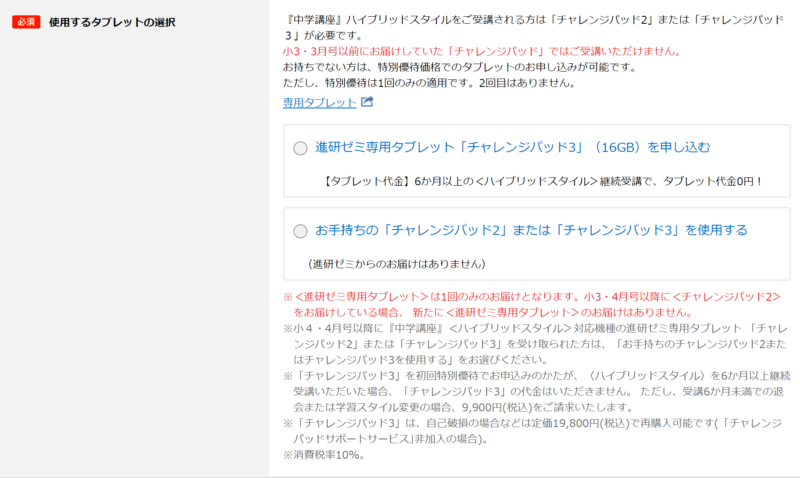Open the 専用タブレット link
The image size is (800, 478).
(319, 103)
